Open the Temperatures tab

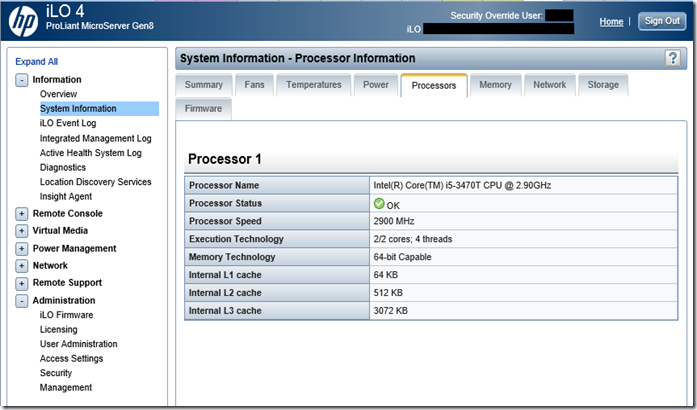(313, 85)
